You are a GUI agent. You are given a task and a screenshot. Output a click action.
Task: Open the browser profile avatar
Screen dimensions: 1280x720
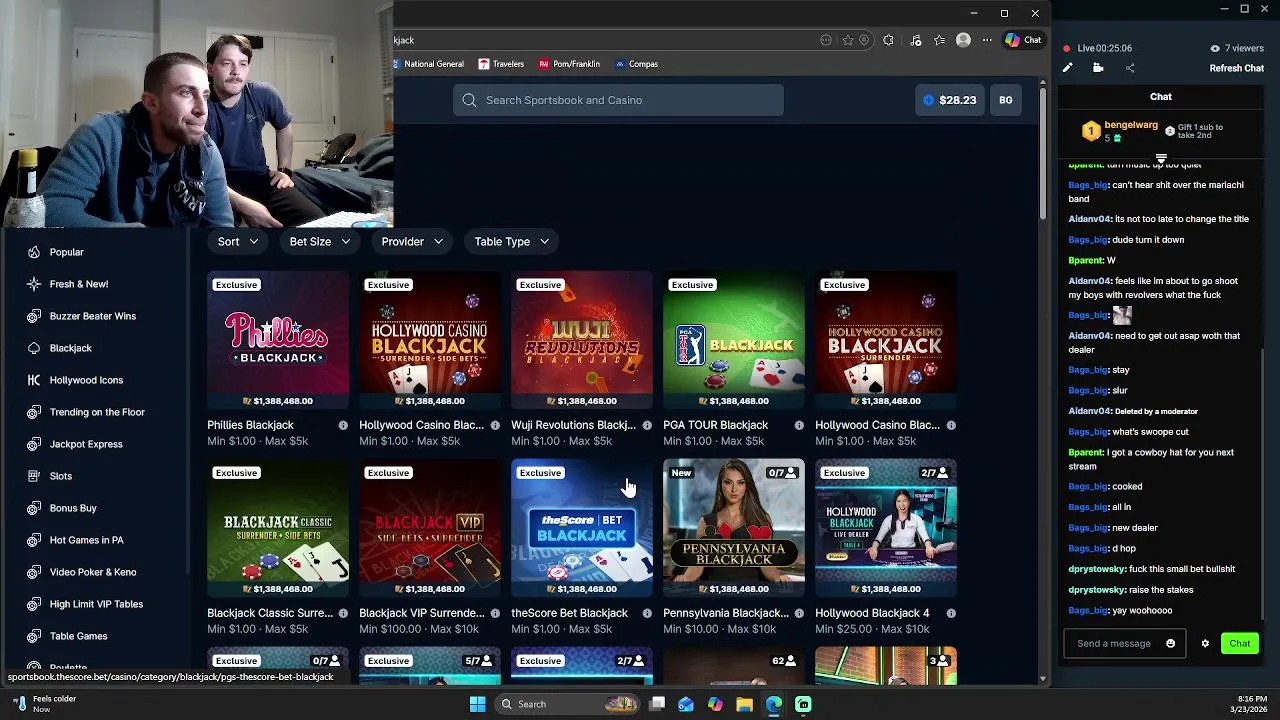pos(963,40)
